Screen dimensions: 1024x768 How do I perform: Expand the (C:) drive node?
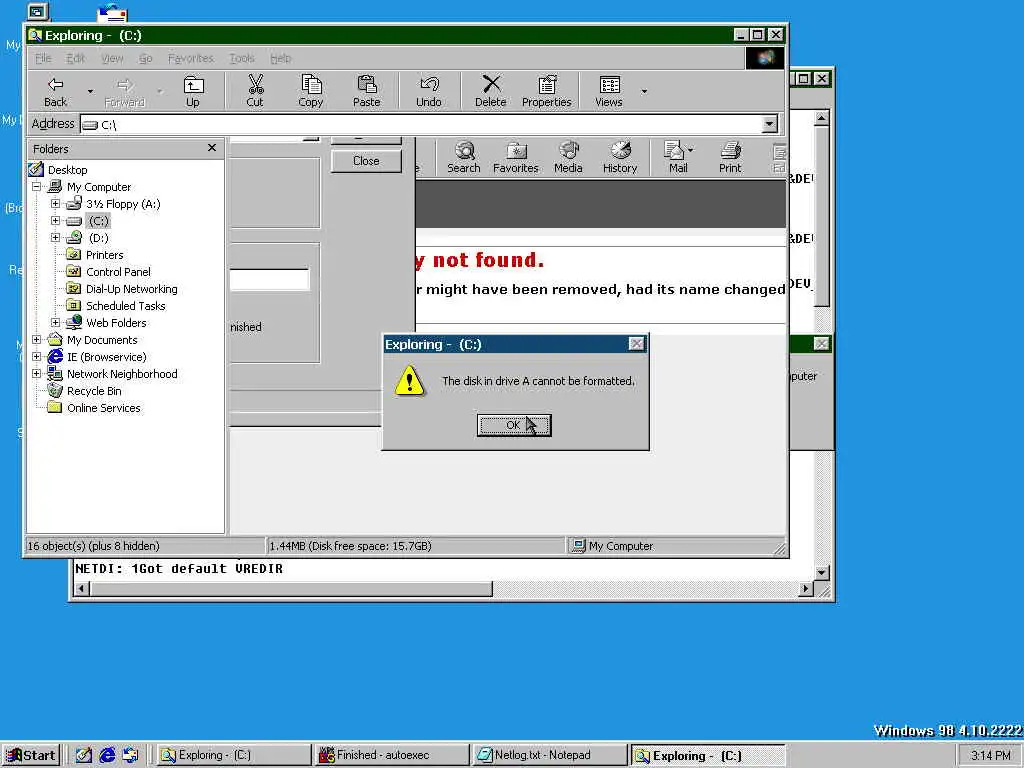[x=56, y=221]
